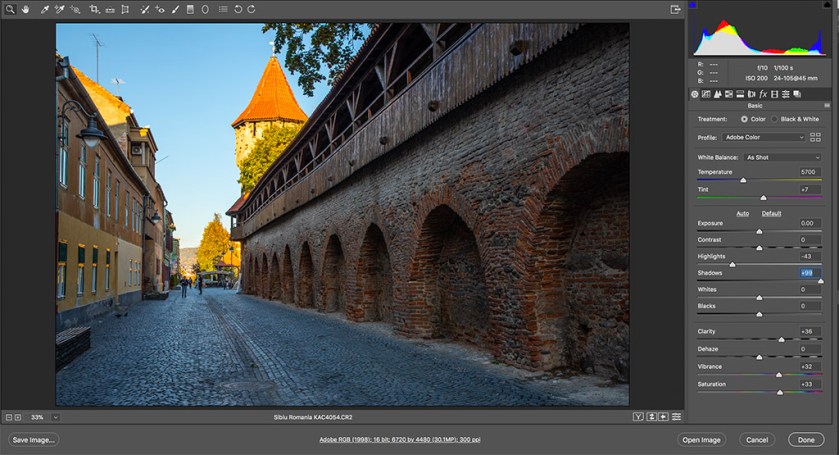839x455 pixels.
Task: Select the Radial Filter tool
Action: [205, 9]
